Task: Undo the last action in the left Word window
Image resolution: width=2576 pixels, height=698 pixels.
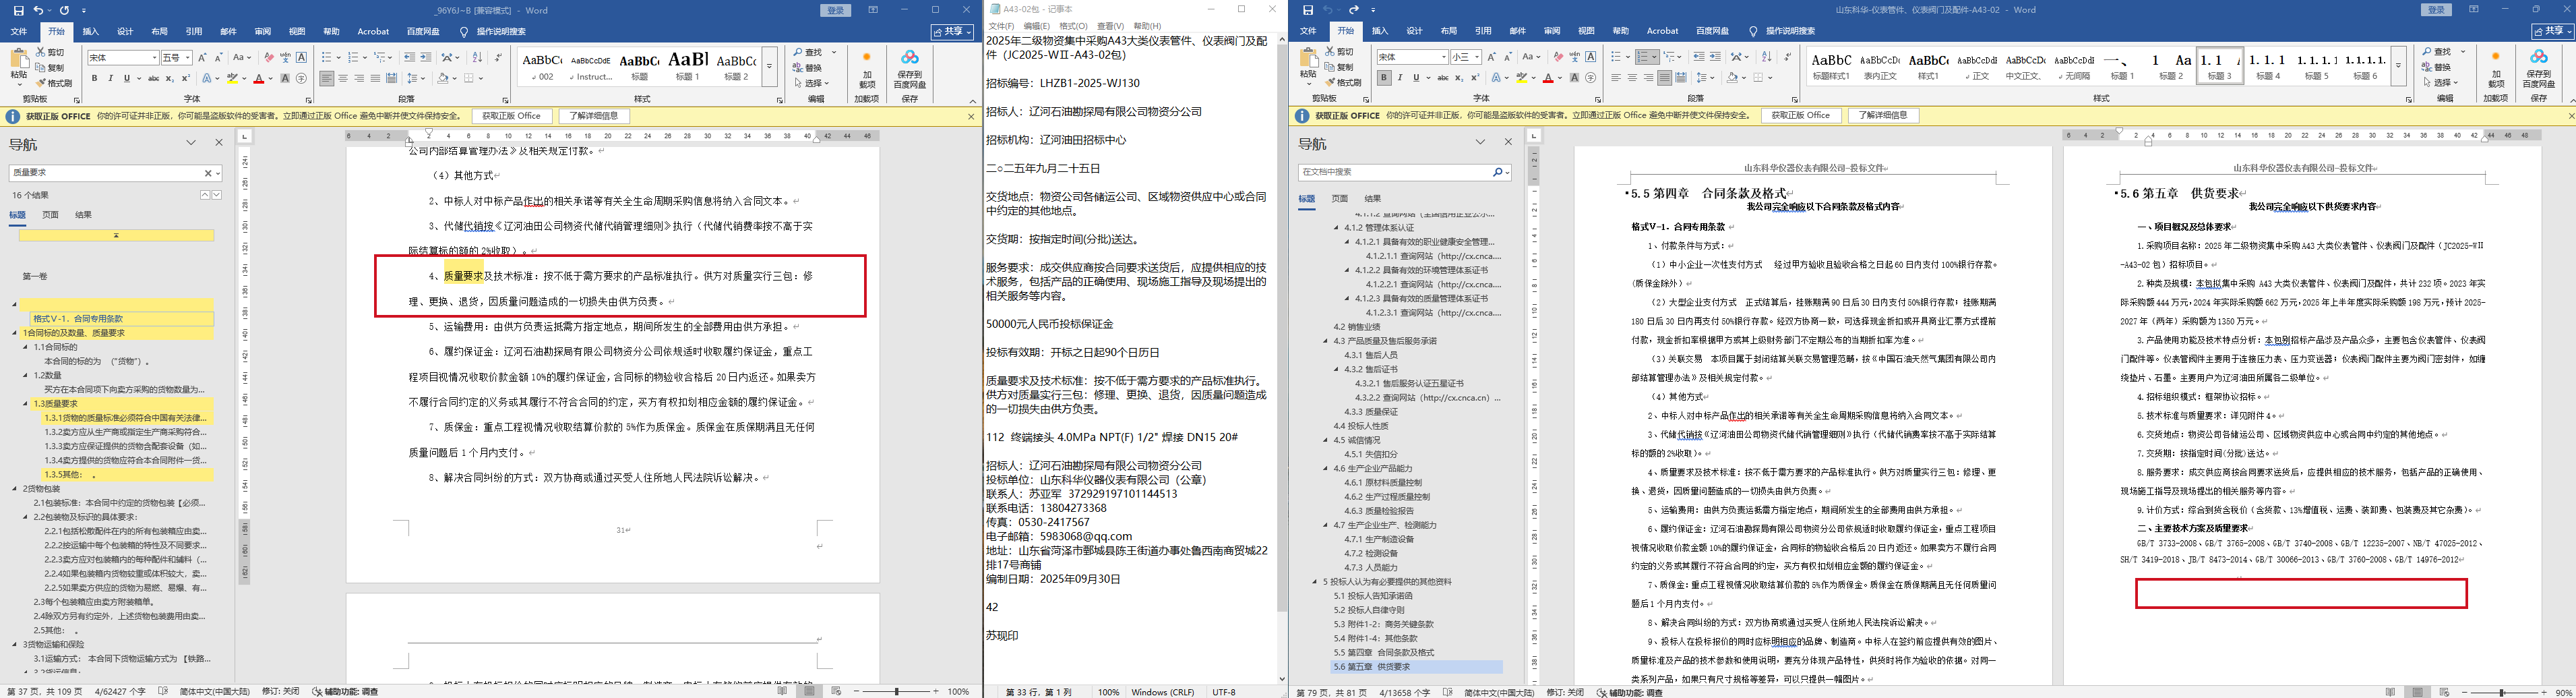Action: pos(38,10)
